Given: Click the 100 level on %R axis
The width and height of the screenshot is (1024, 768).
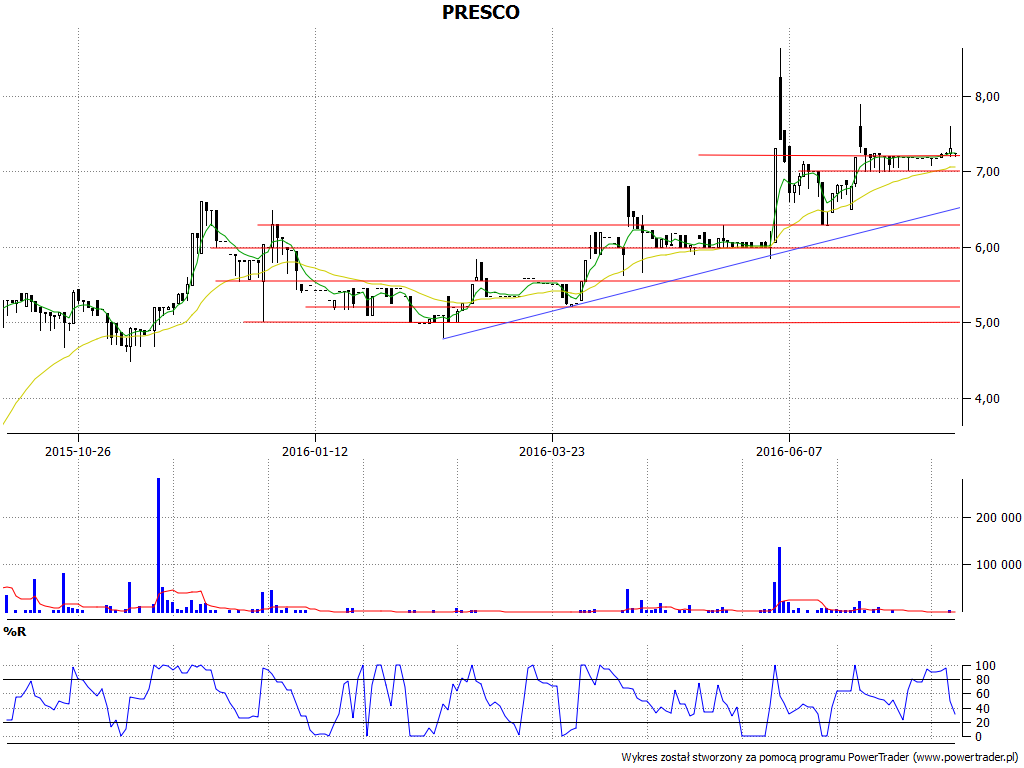Looking at the screenshot, I should (985, 666).
